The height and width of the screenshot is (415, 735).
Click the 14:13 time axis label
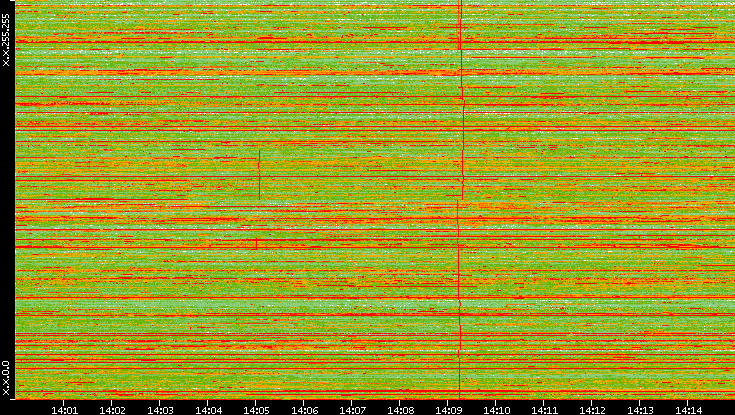tap(640, 410)
